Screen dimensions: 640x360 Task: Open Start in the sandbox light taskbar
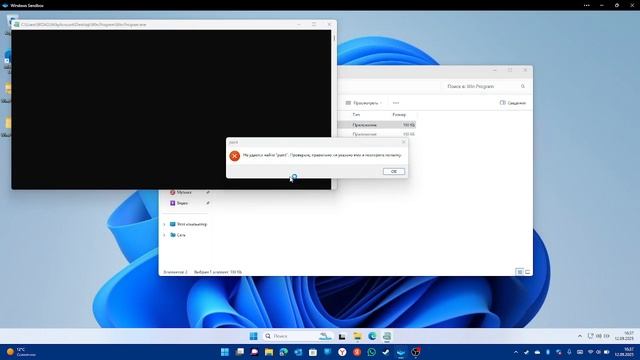[253, 336]
